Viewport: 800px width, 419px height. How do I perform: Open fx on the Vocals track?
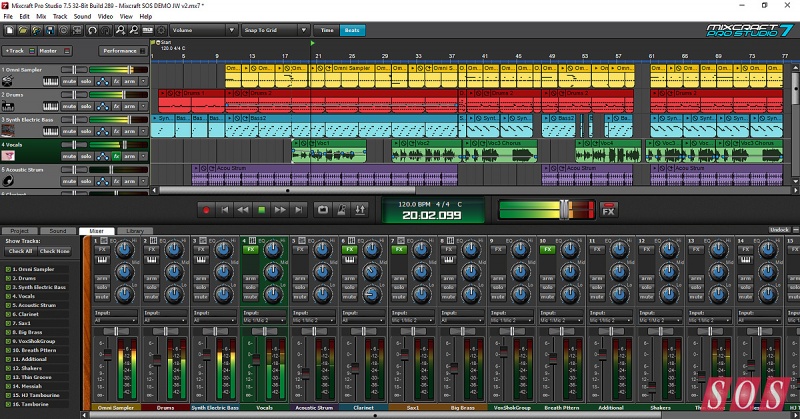click(x=116, y=156)
